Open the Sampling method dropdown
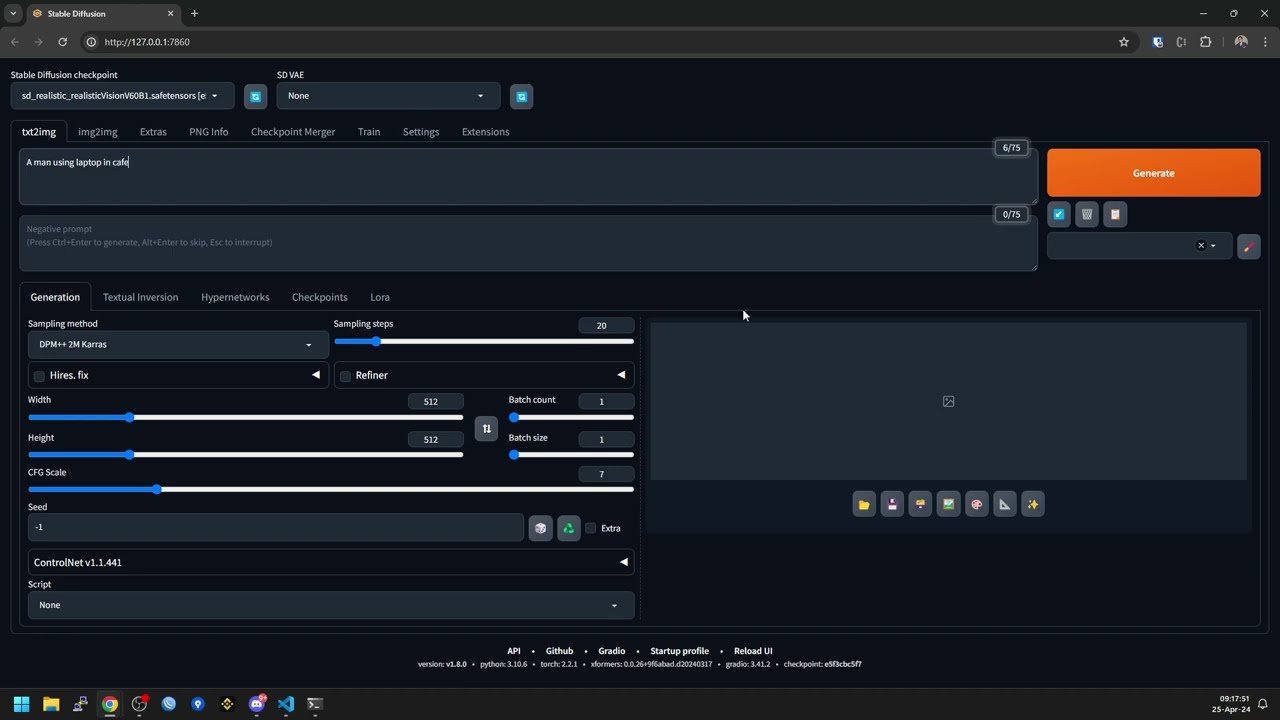The image size is (1280, 720). click(x=178, y=345)
